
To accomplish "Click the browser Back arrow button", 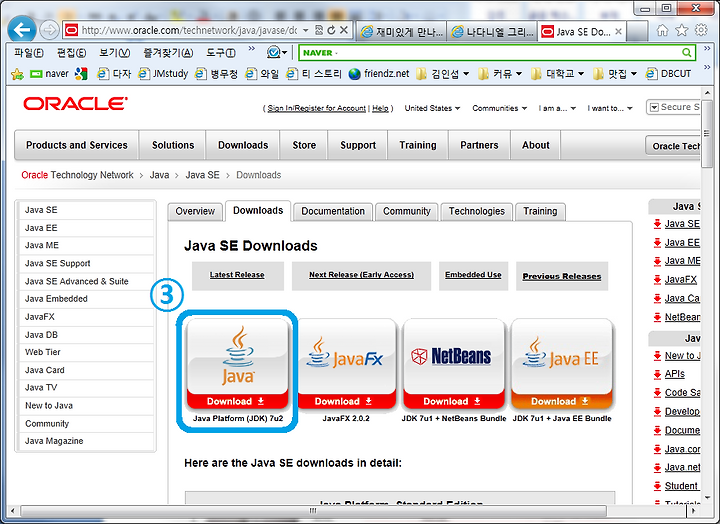I will point(22,30).
